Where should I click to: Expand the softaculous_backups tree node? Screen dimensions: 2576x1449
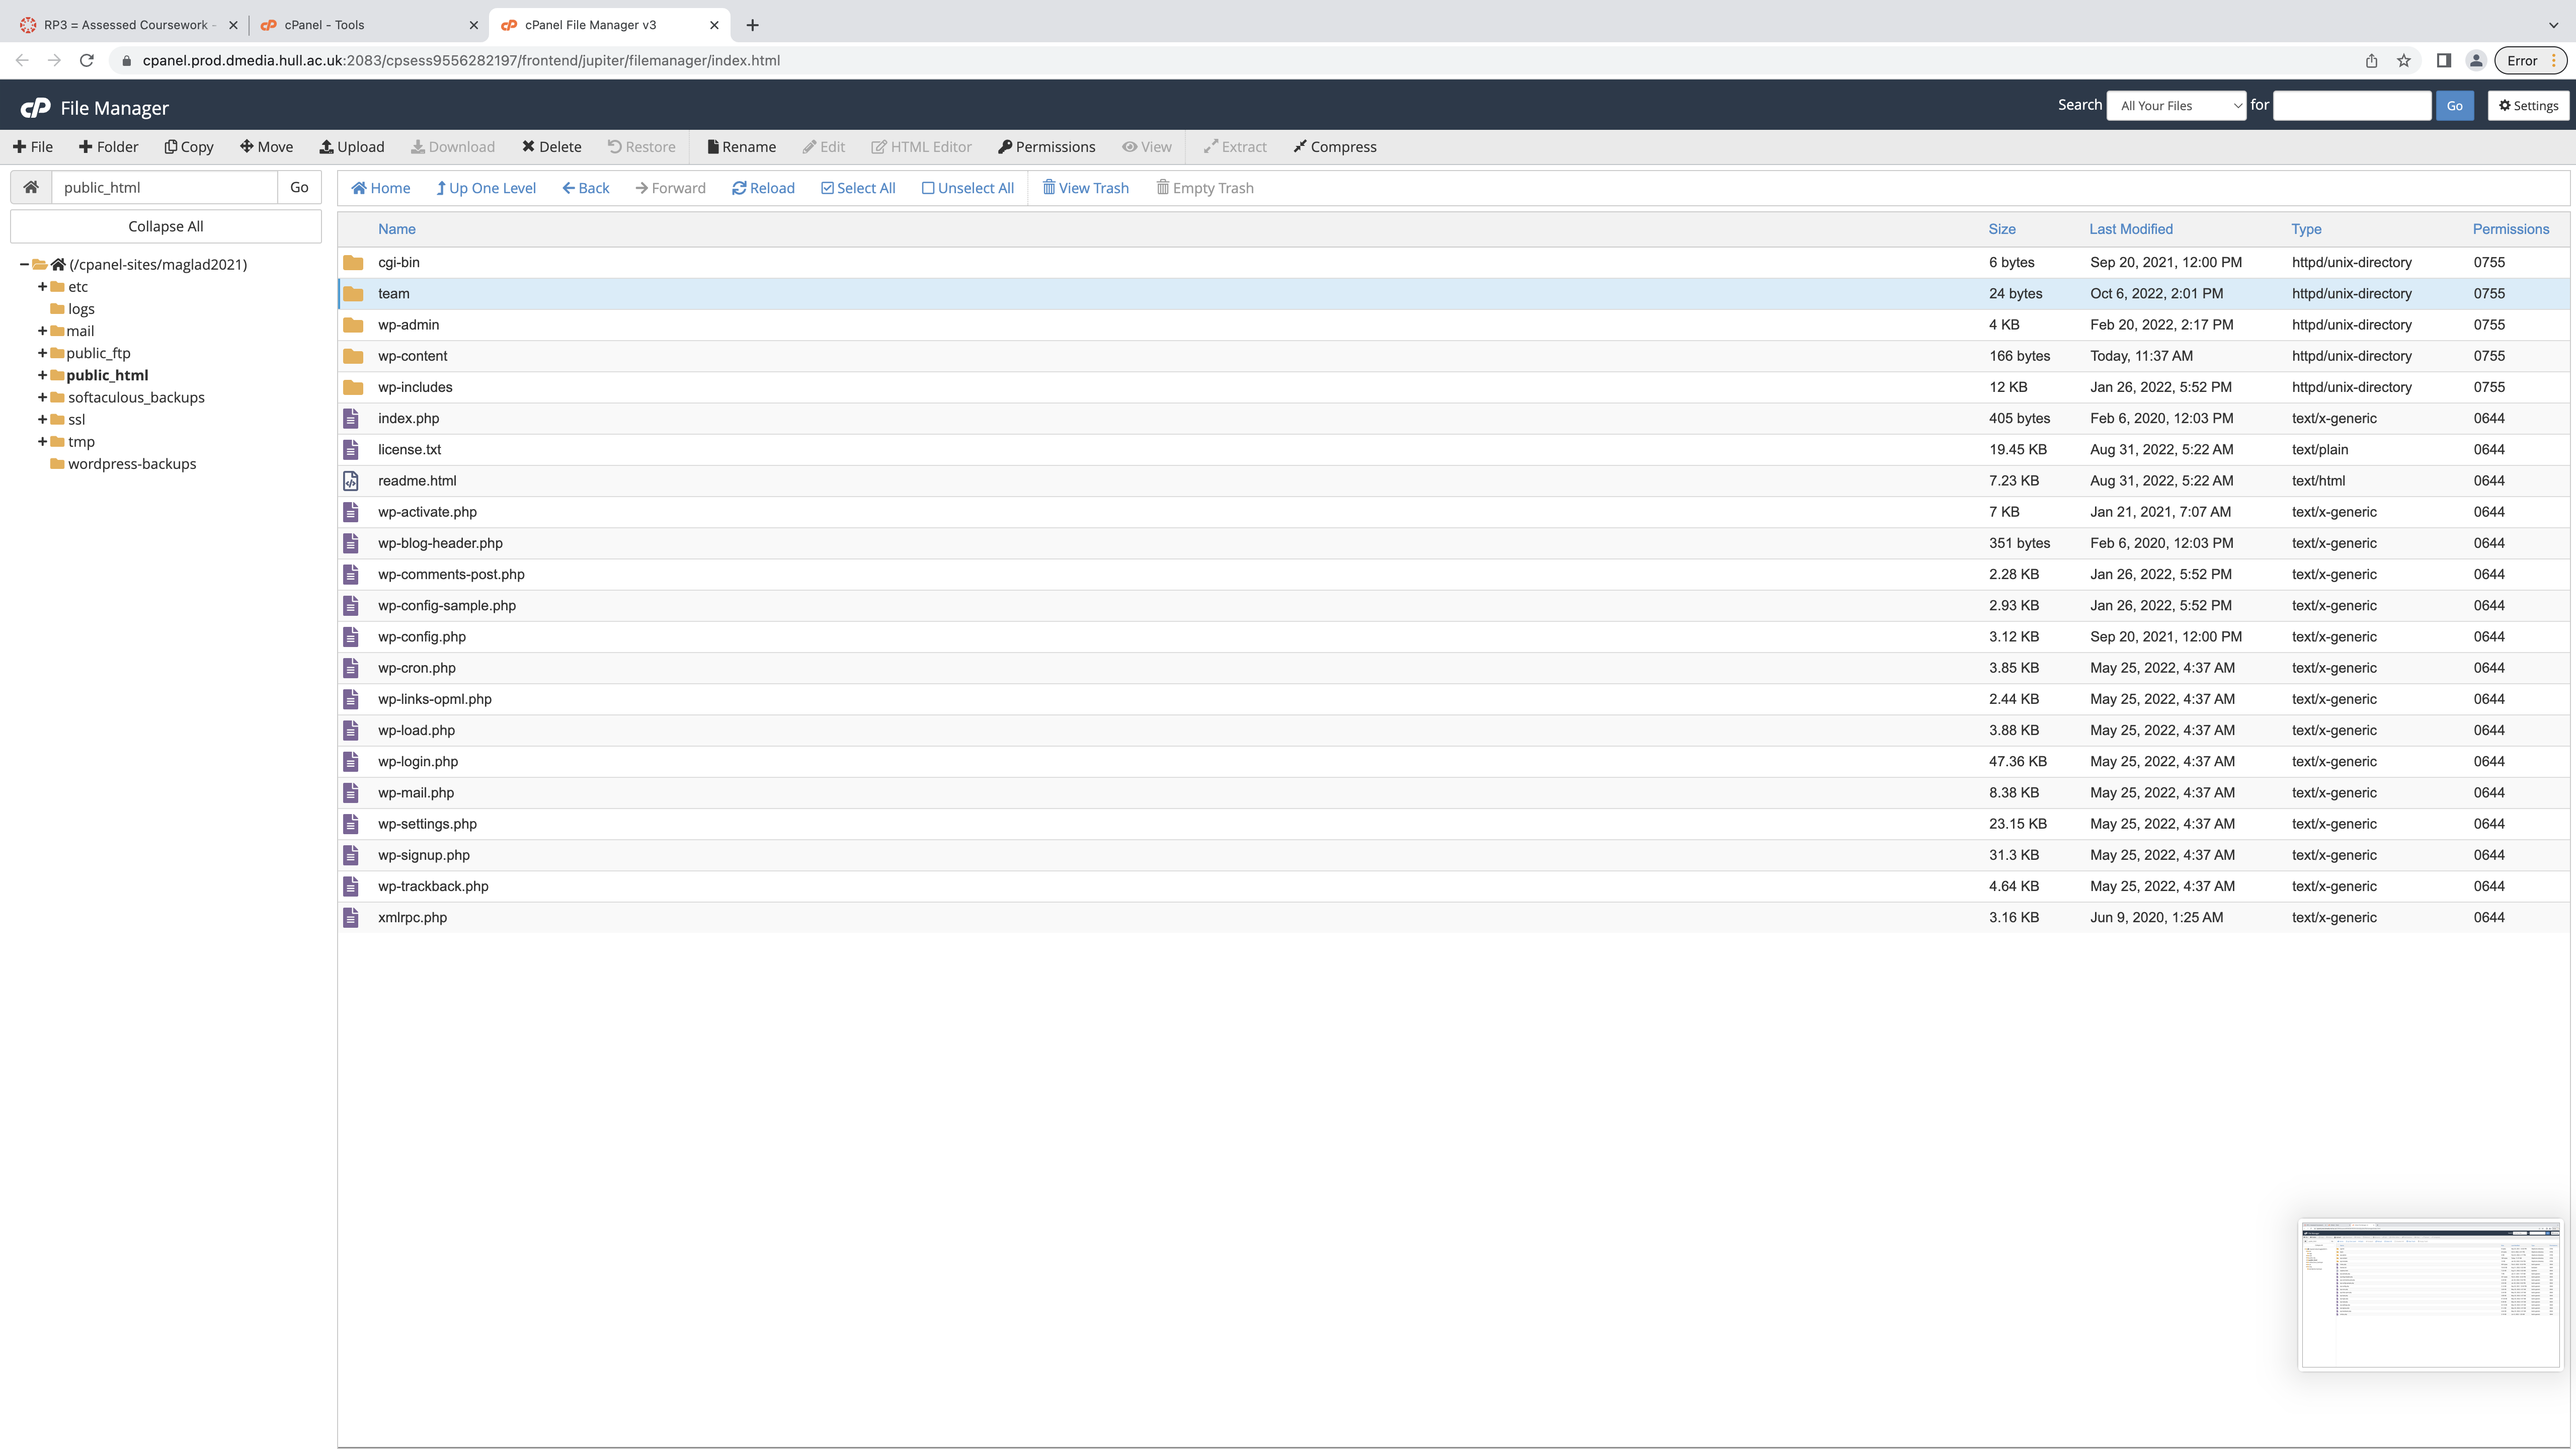pos(42,397)
